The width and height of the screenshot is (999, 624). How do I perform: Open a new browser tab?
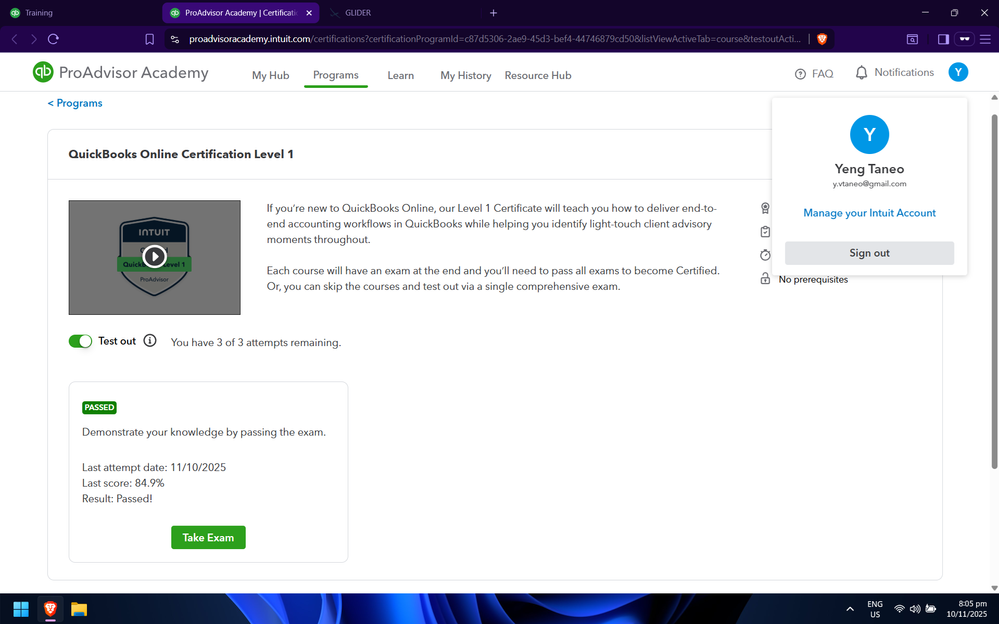click(493, 13)
